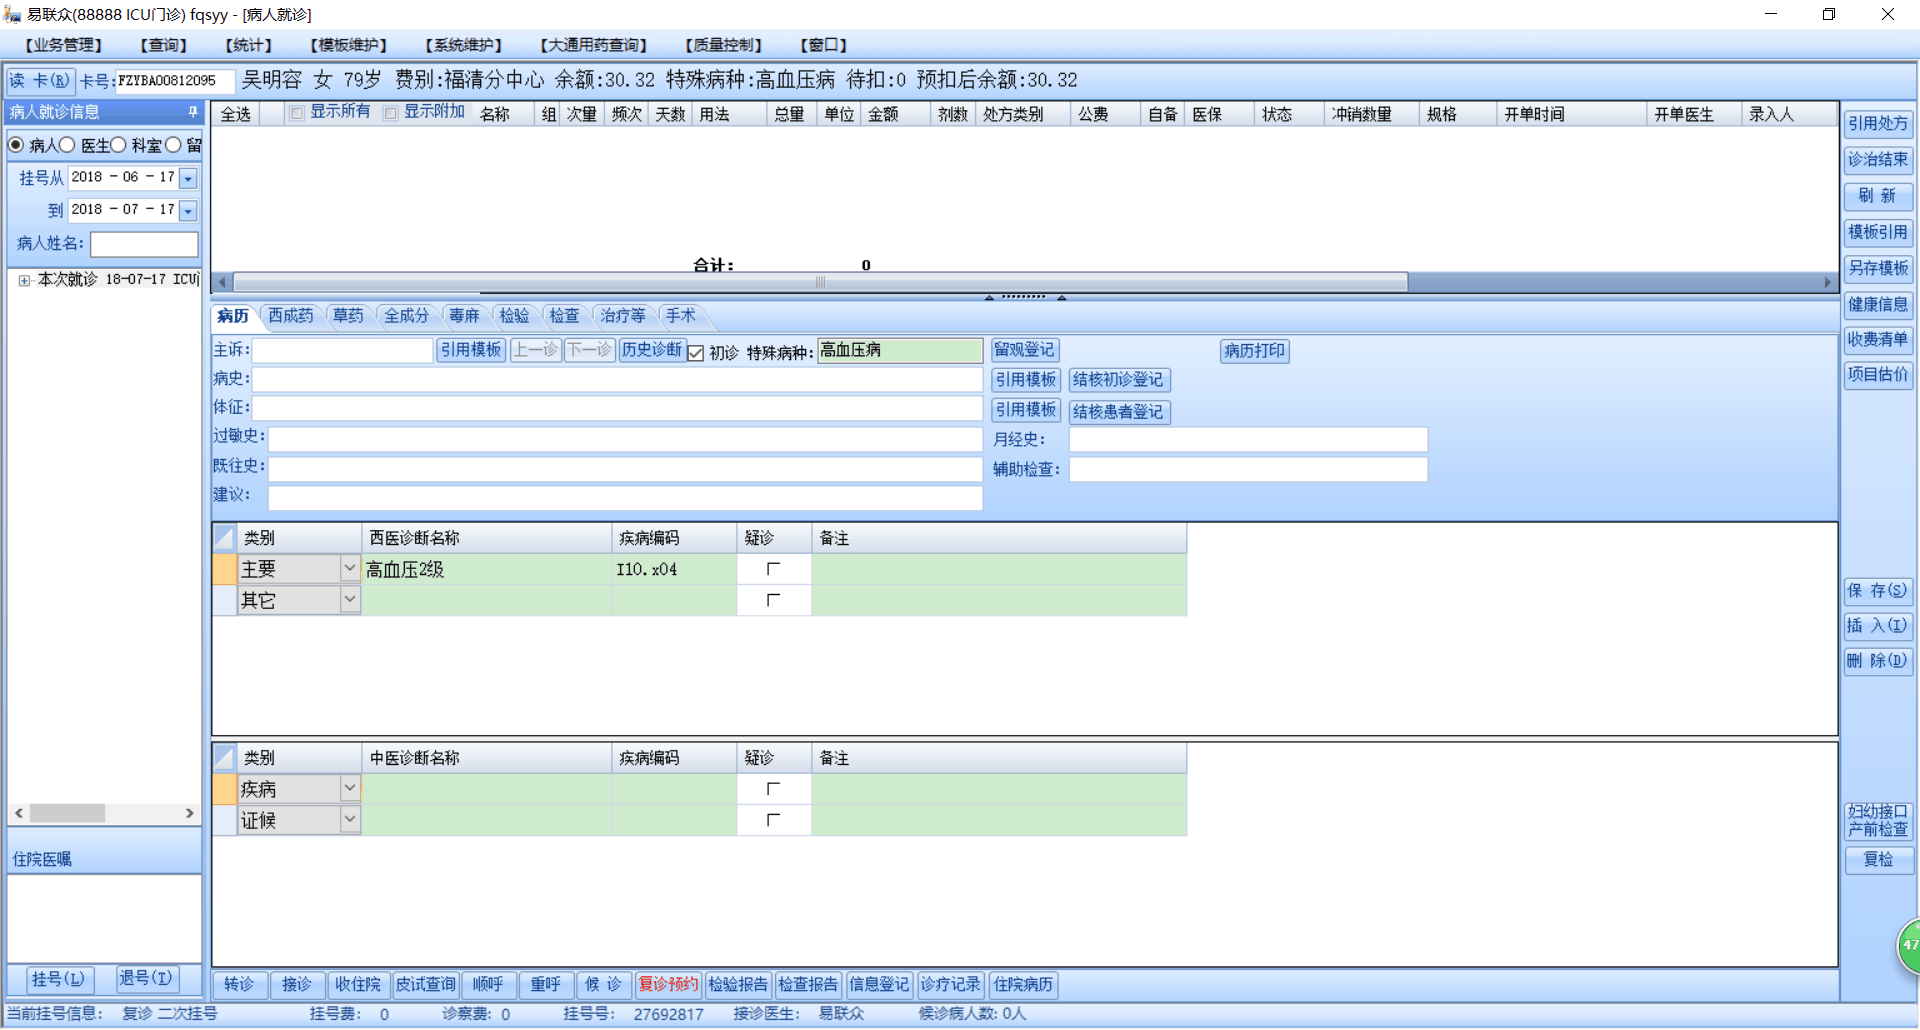The image size is (1920, 1030).
Task: Click the 病历打印 button
Action: point(1255,351)
